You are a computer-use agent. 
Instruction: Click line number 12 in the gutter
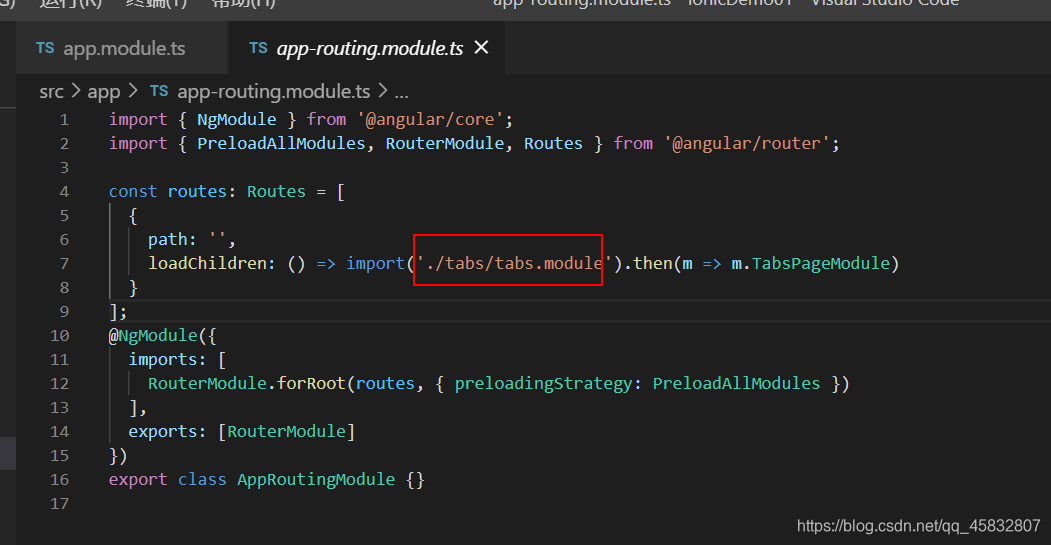[x=60, y=383]
